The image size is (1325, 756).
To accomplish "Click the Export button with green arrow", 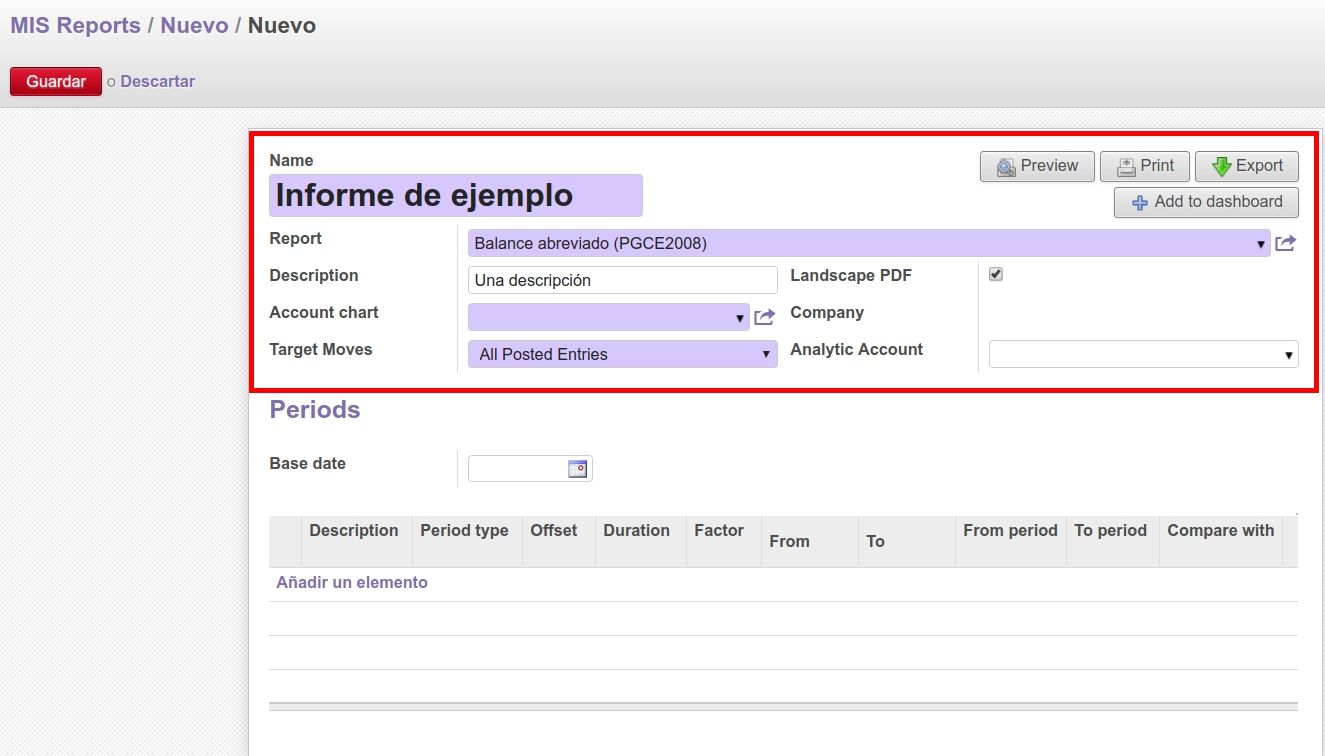I will click(x=1246, y=166).
